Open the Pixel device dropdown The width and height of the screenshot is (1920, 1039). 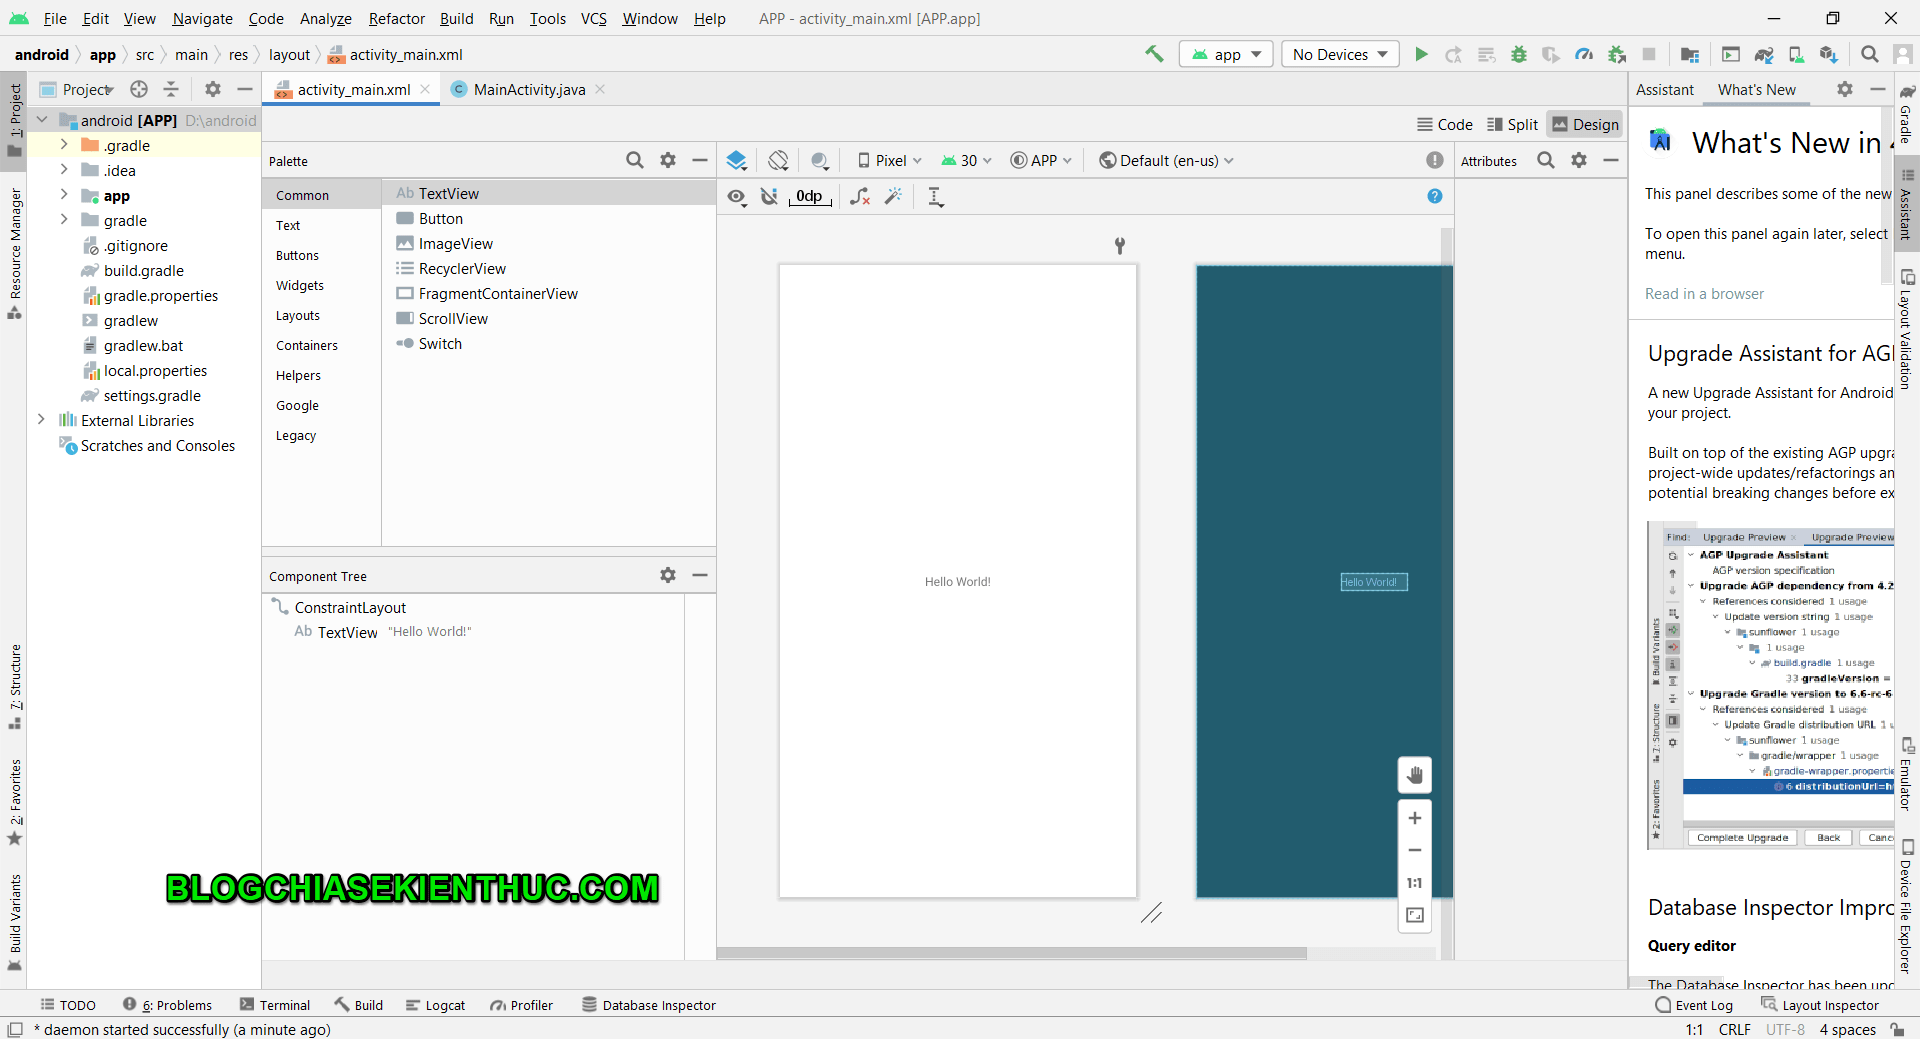pyautogui.click(x=889, y=160)
